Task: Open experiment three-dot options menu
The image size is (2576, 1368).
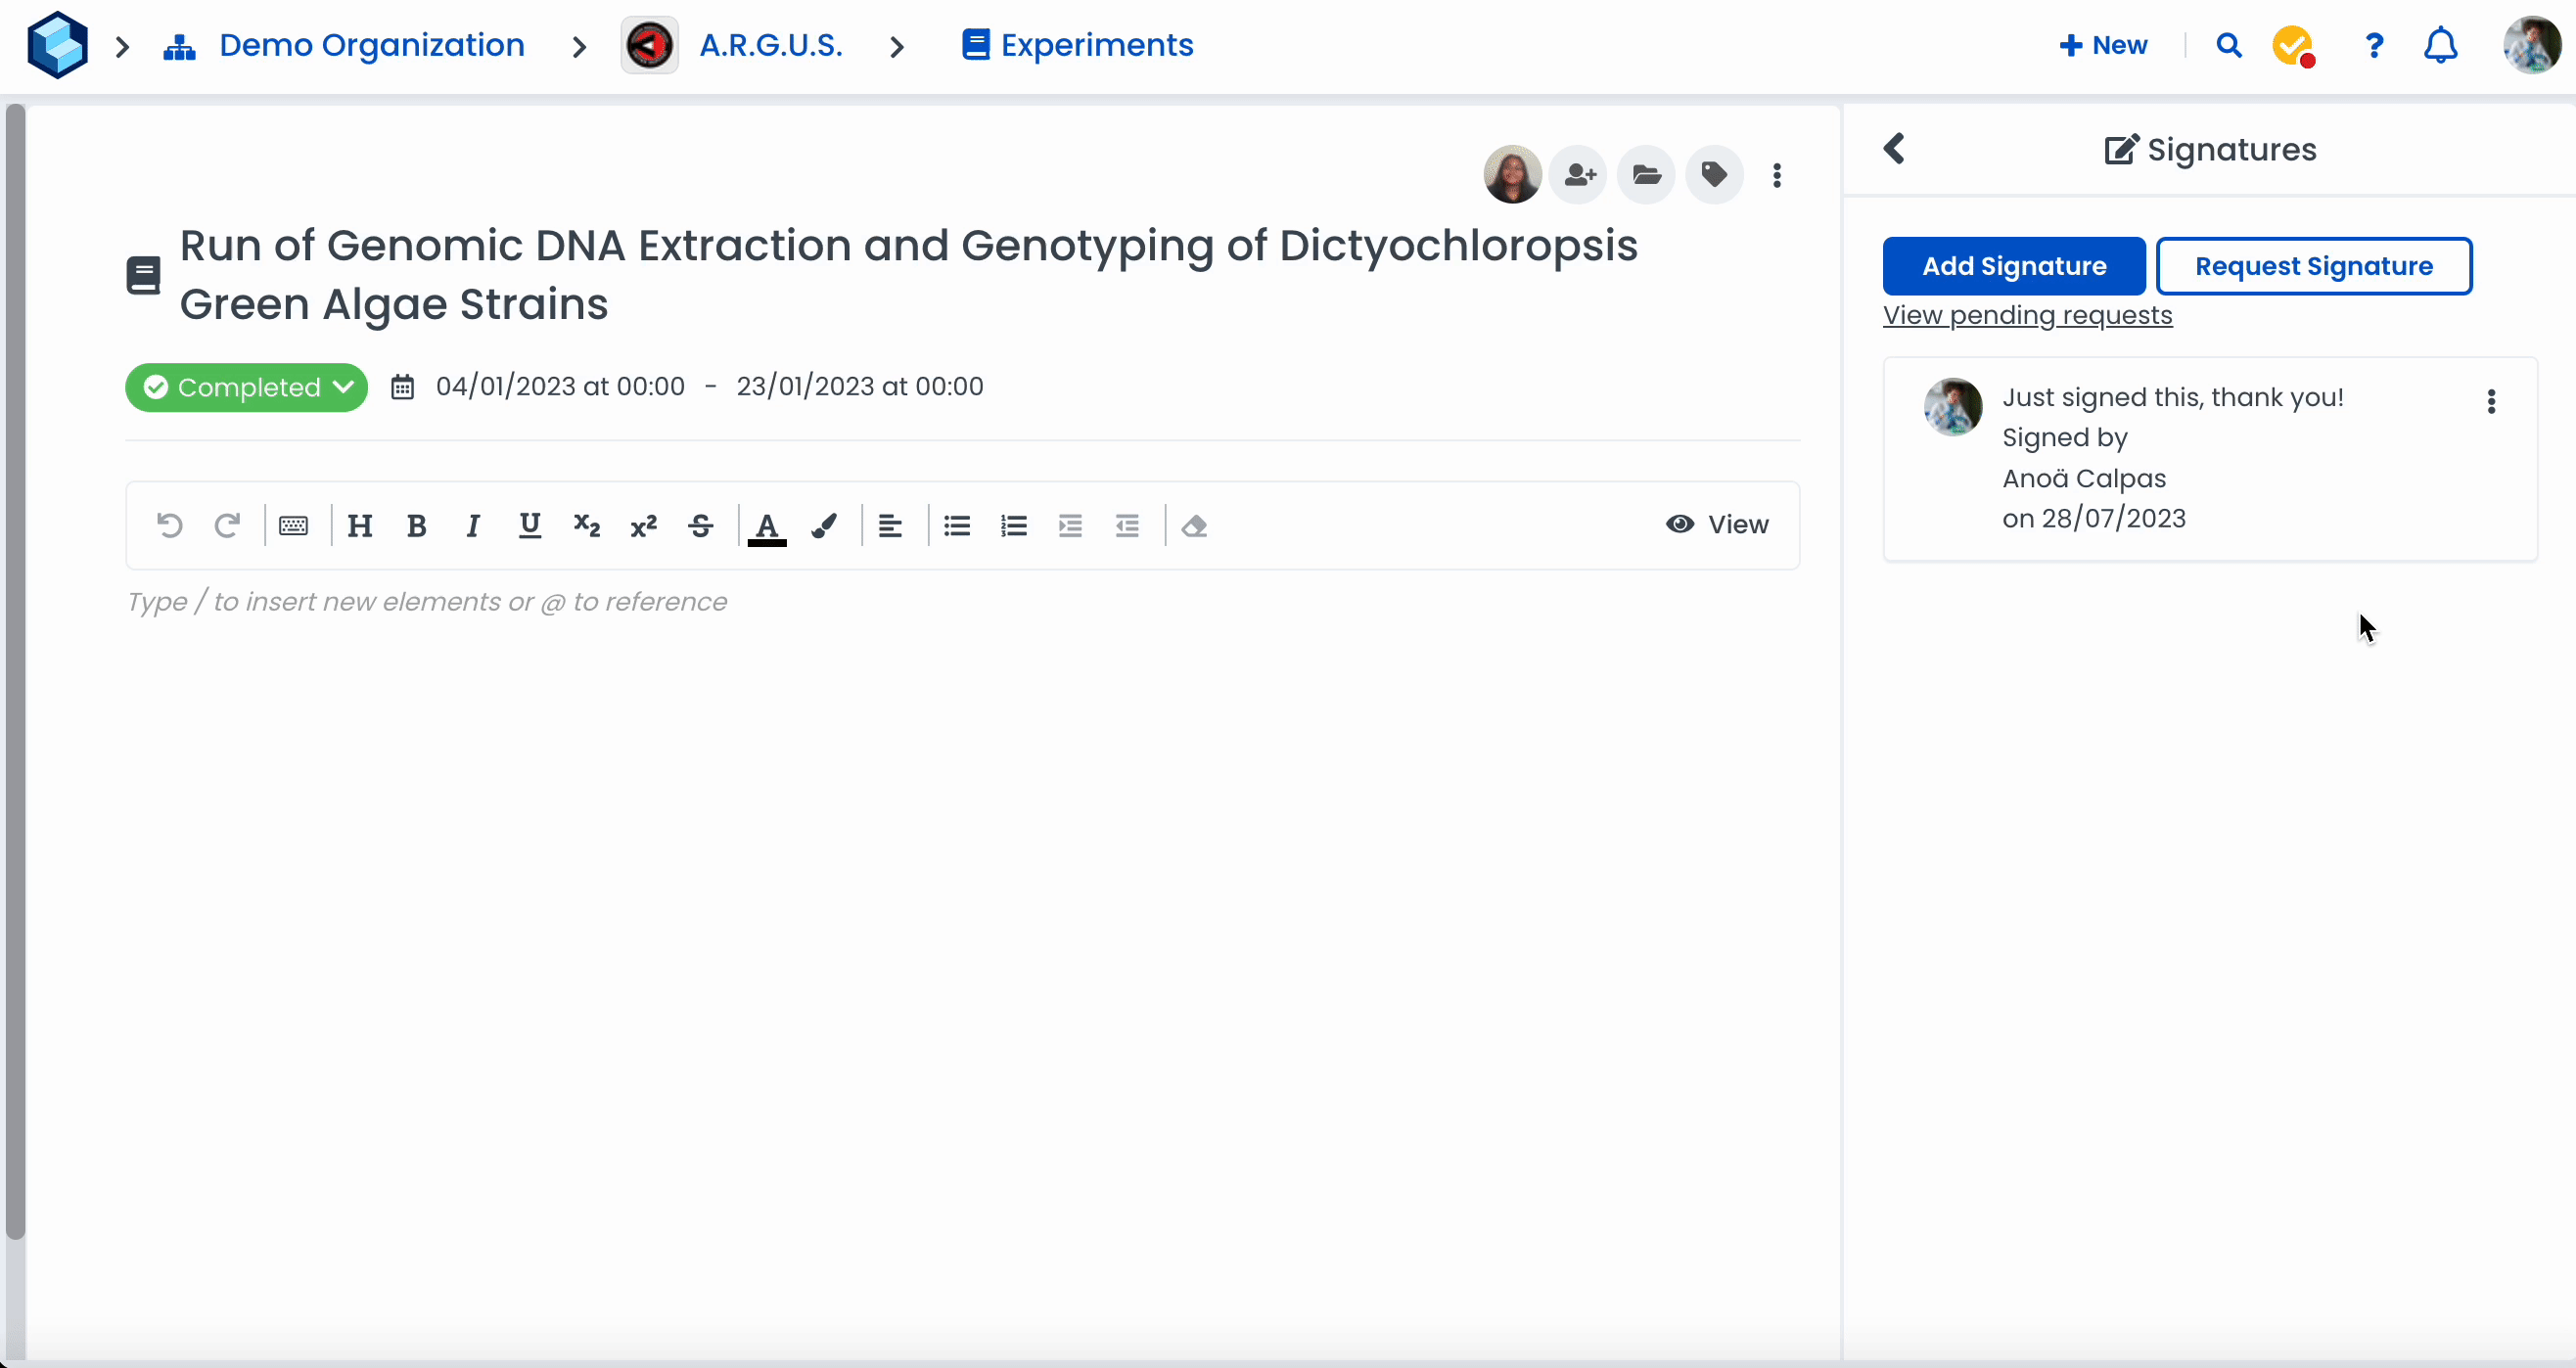Action: coord(1777,175)
